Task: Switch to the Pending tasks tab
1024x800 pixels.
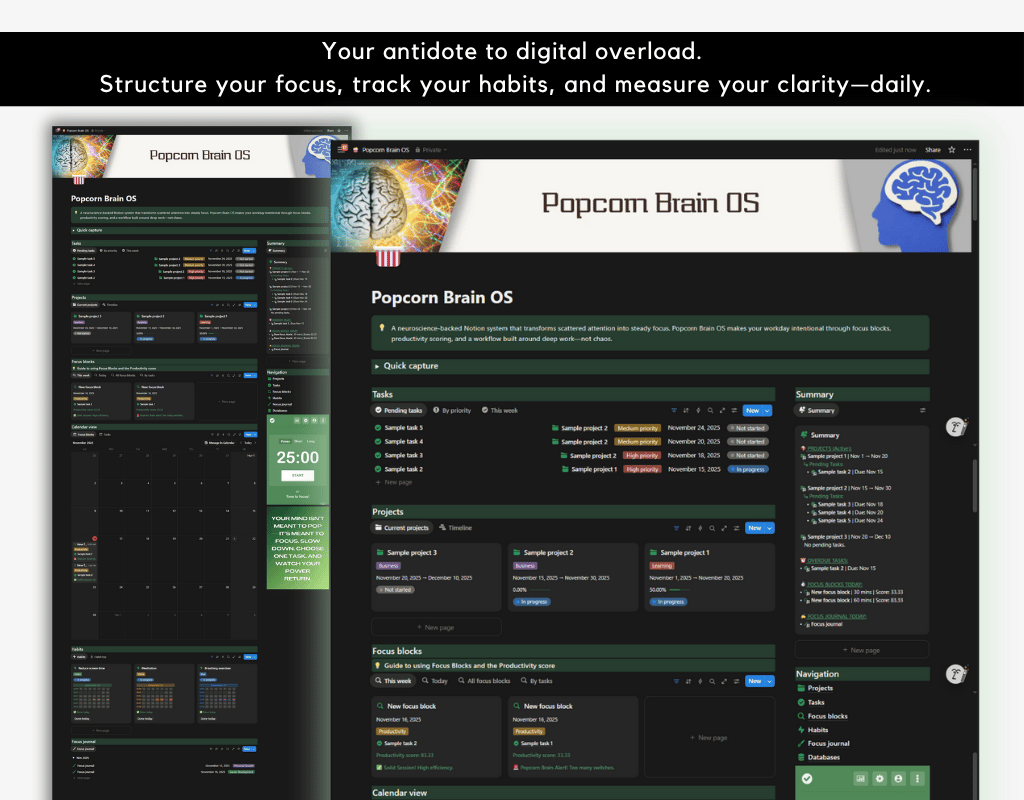Action: point(398,410)
